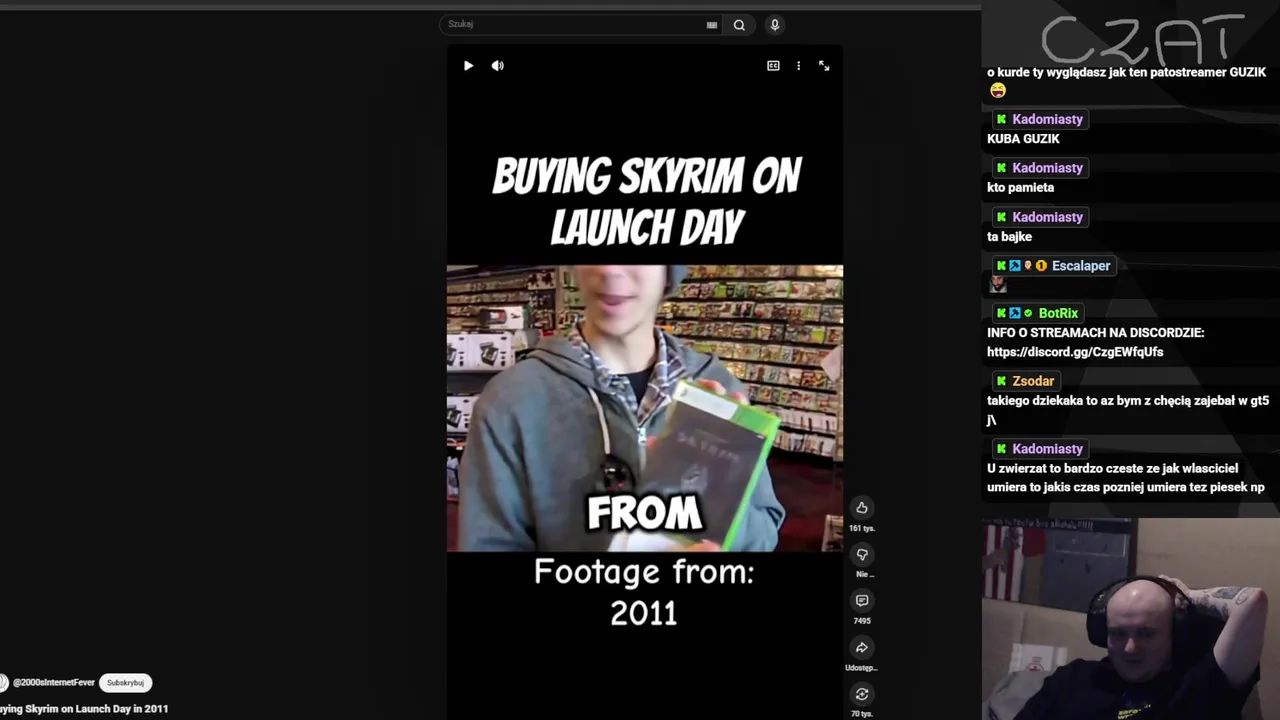Subscribe with the Subskrybuj button
This screenshot has height=720, width=1280.
click(126, 683)
